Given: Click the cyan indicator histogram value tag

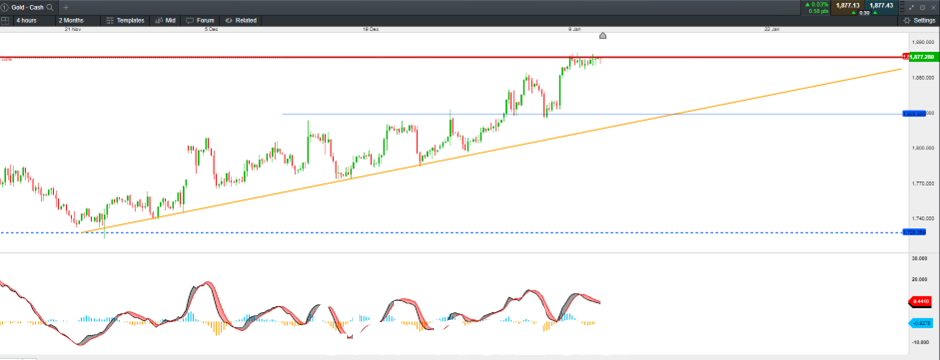Looking at the screenshot, I should point(921,323).
